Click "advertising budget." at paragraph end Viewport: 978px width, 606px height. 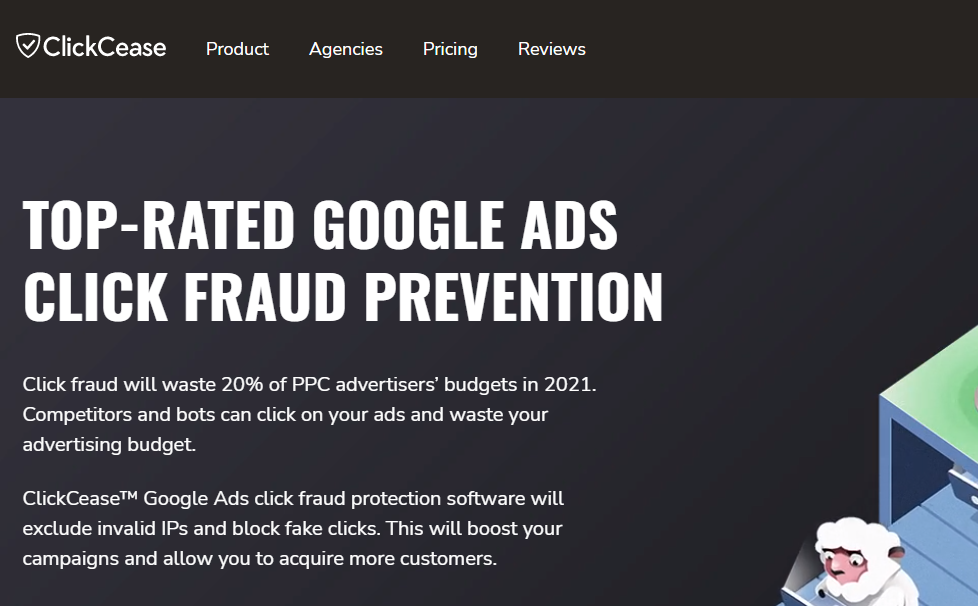tap(109, 445)
